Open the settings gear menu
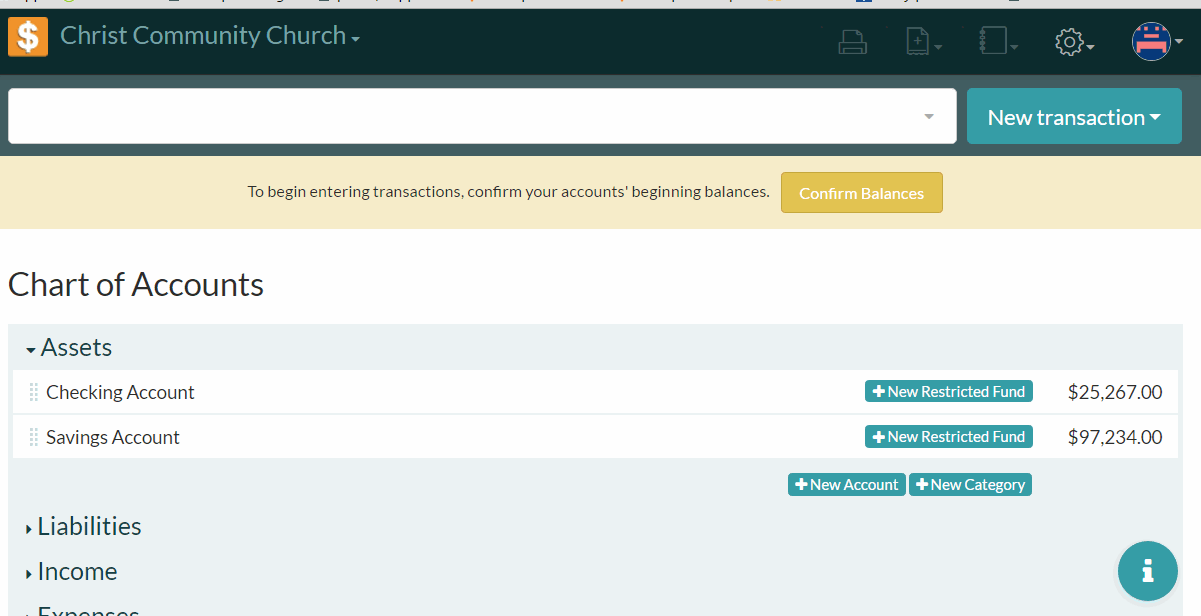Image resolution: width=1201 pixels, height=616 pixels. click(x=1074, y=42)
